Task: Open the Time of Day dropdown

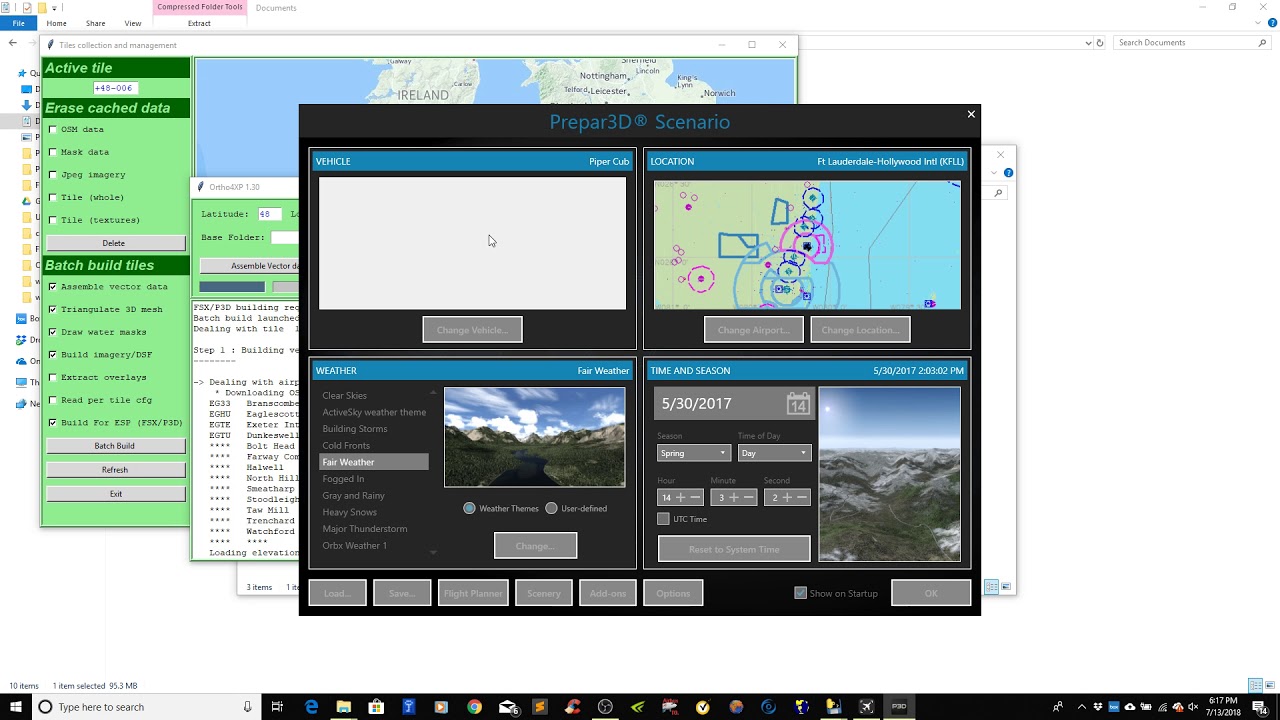Action: coord(774,453)
